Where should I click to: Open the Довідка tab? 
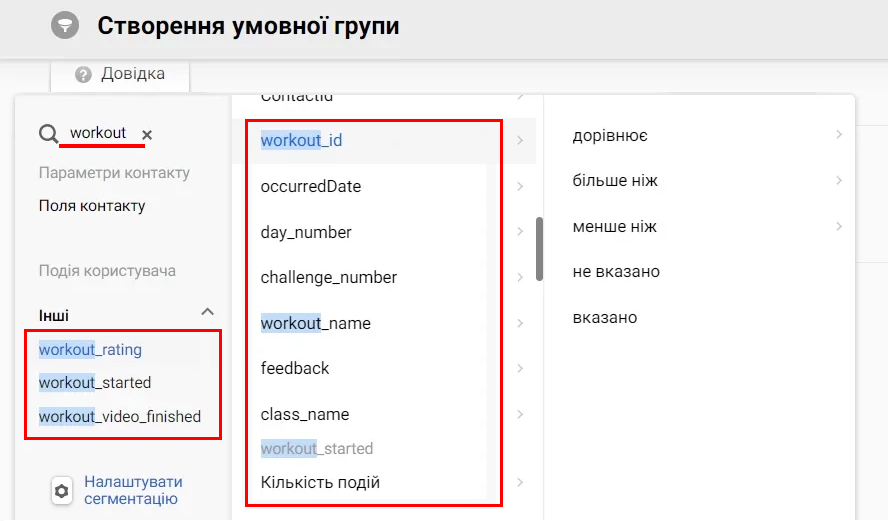click(x=120, y=74)
